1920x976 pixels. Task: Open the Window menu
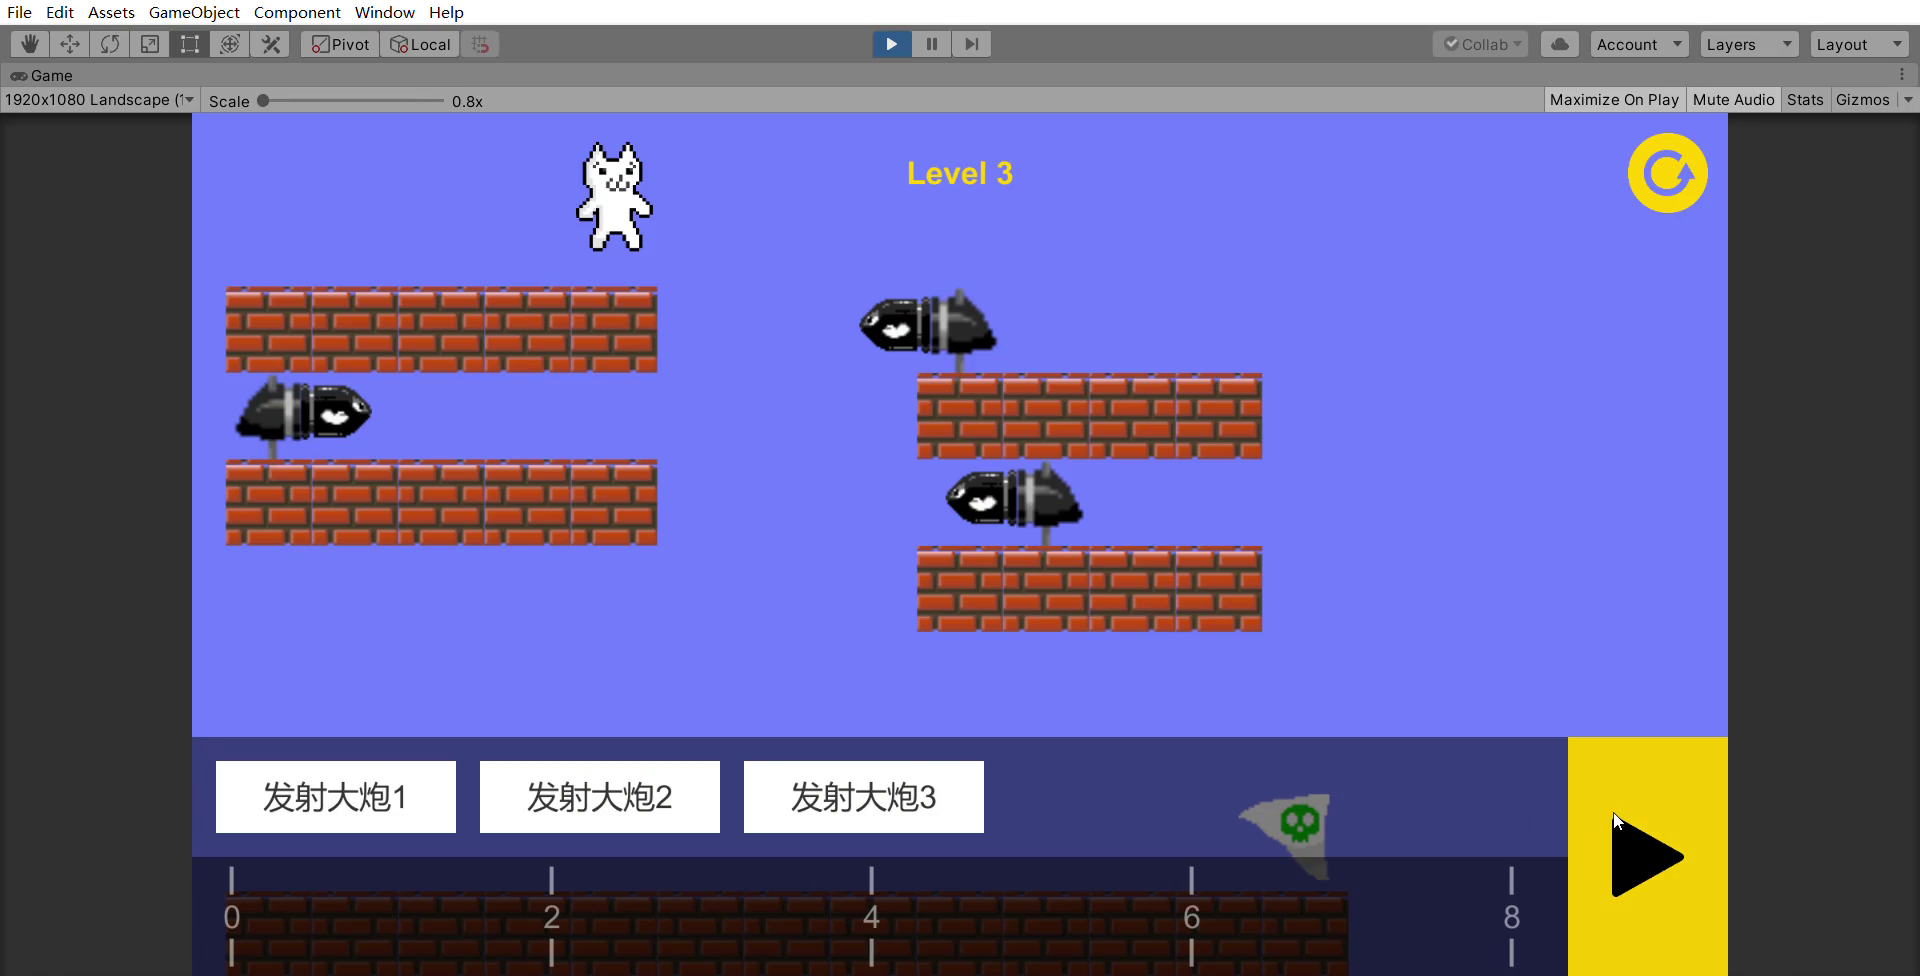pos(385,12)
